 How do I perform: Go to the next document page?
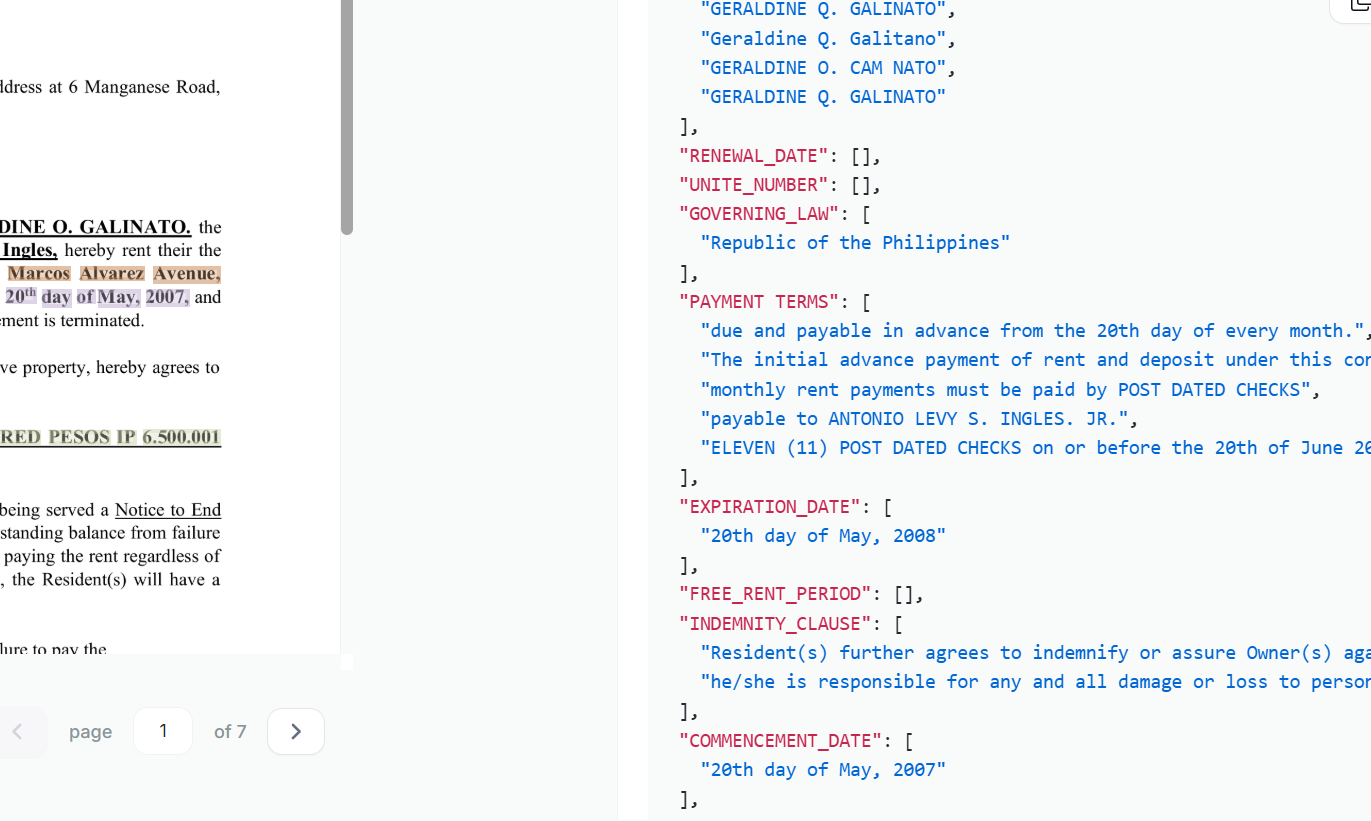296,732
